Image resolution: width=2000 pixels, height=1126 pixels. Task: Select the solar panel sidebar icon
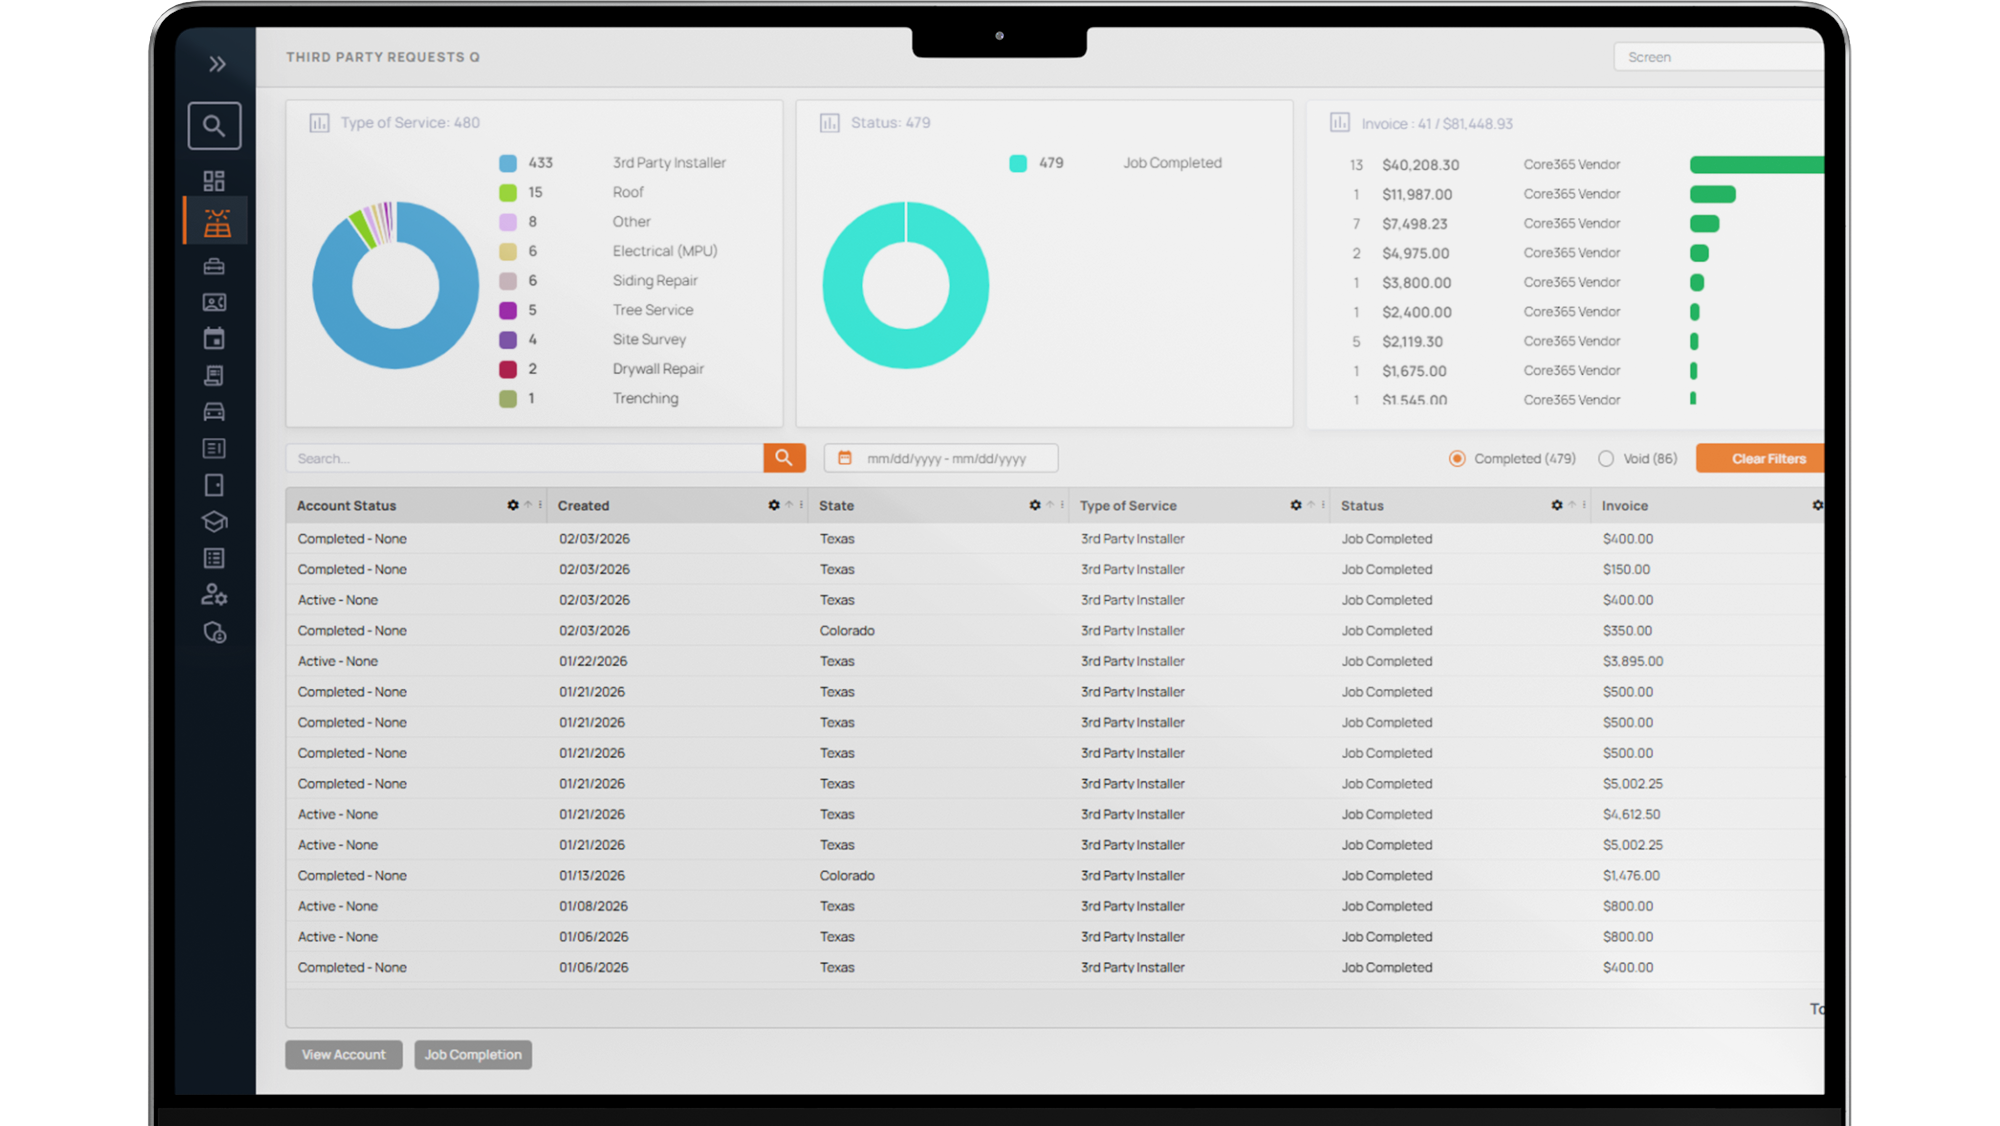pyautogui.click(x=216, y=222)
